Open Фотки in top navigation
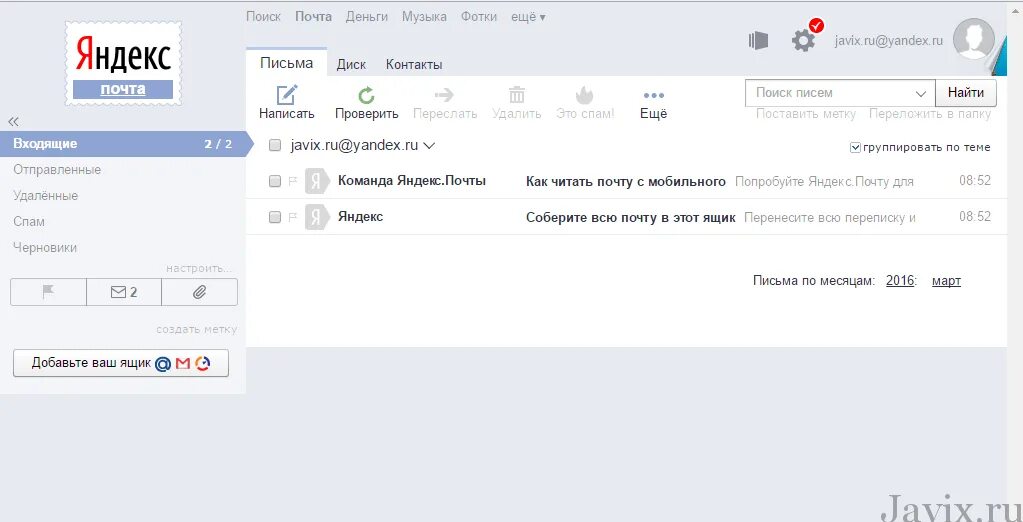The width and height of the screenshot is (1023, 522). [x=479, y=17]
